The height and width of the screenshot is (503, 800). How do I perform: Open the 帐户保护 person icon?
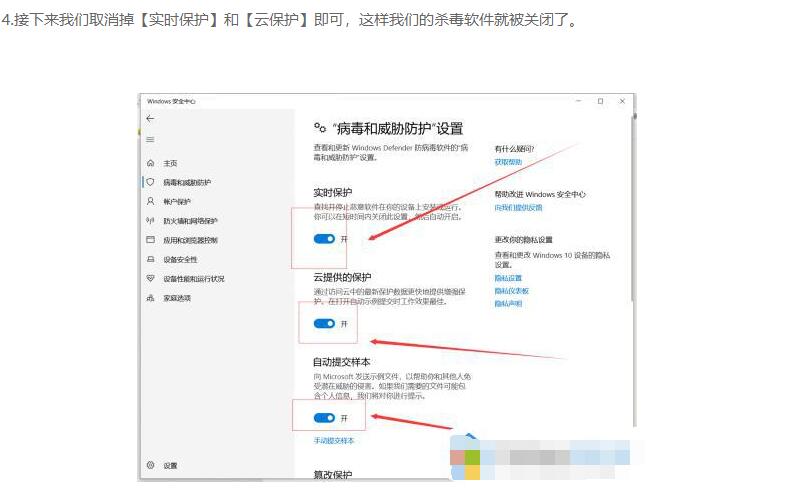pos(150,201)
